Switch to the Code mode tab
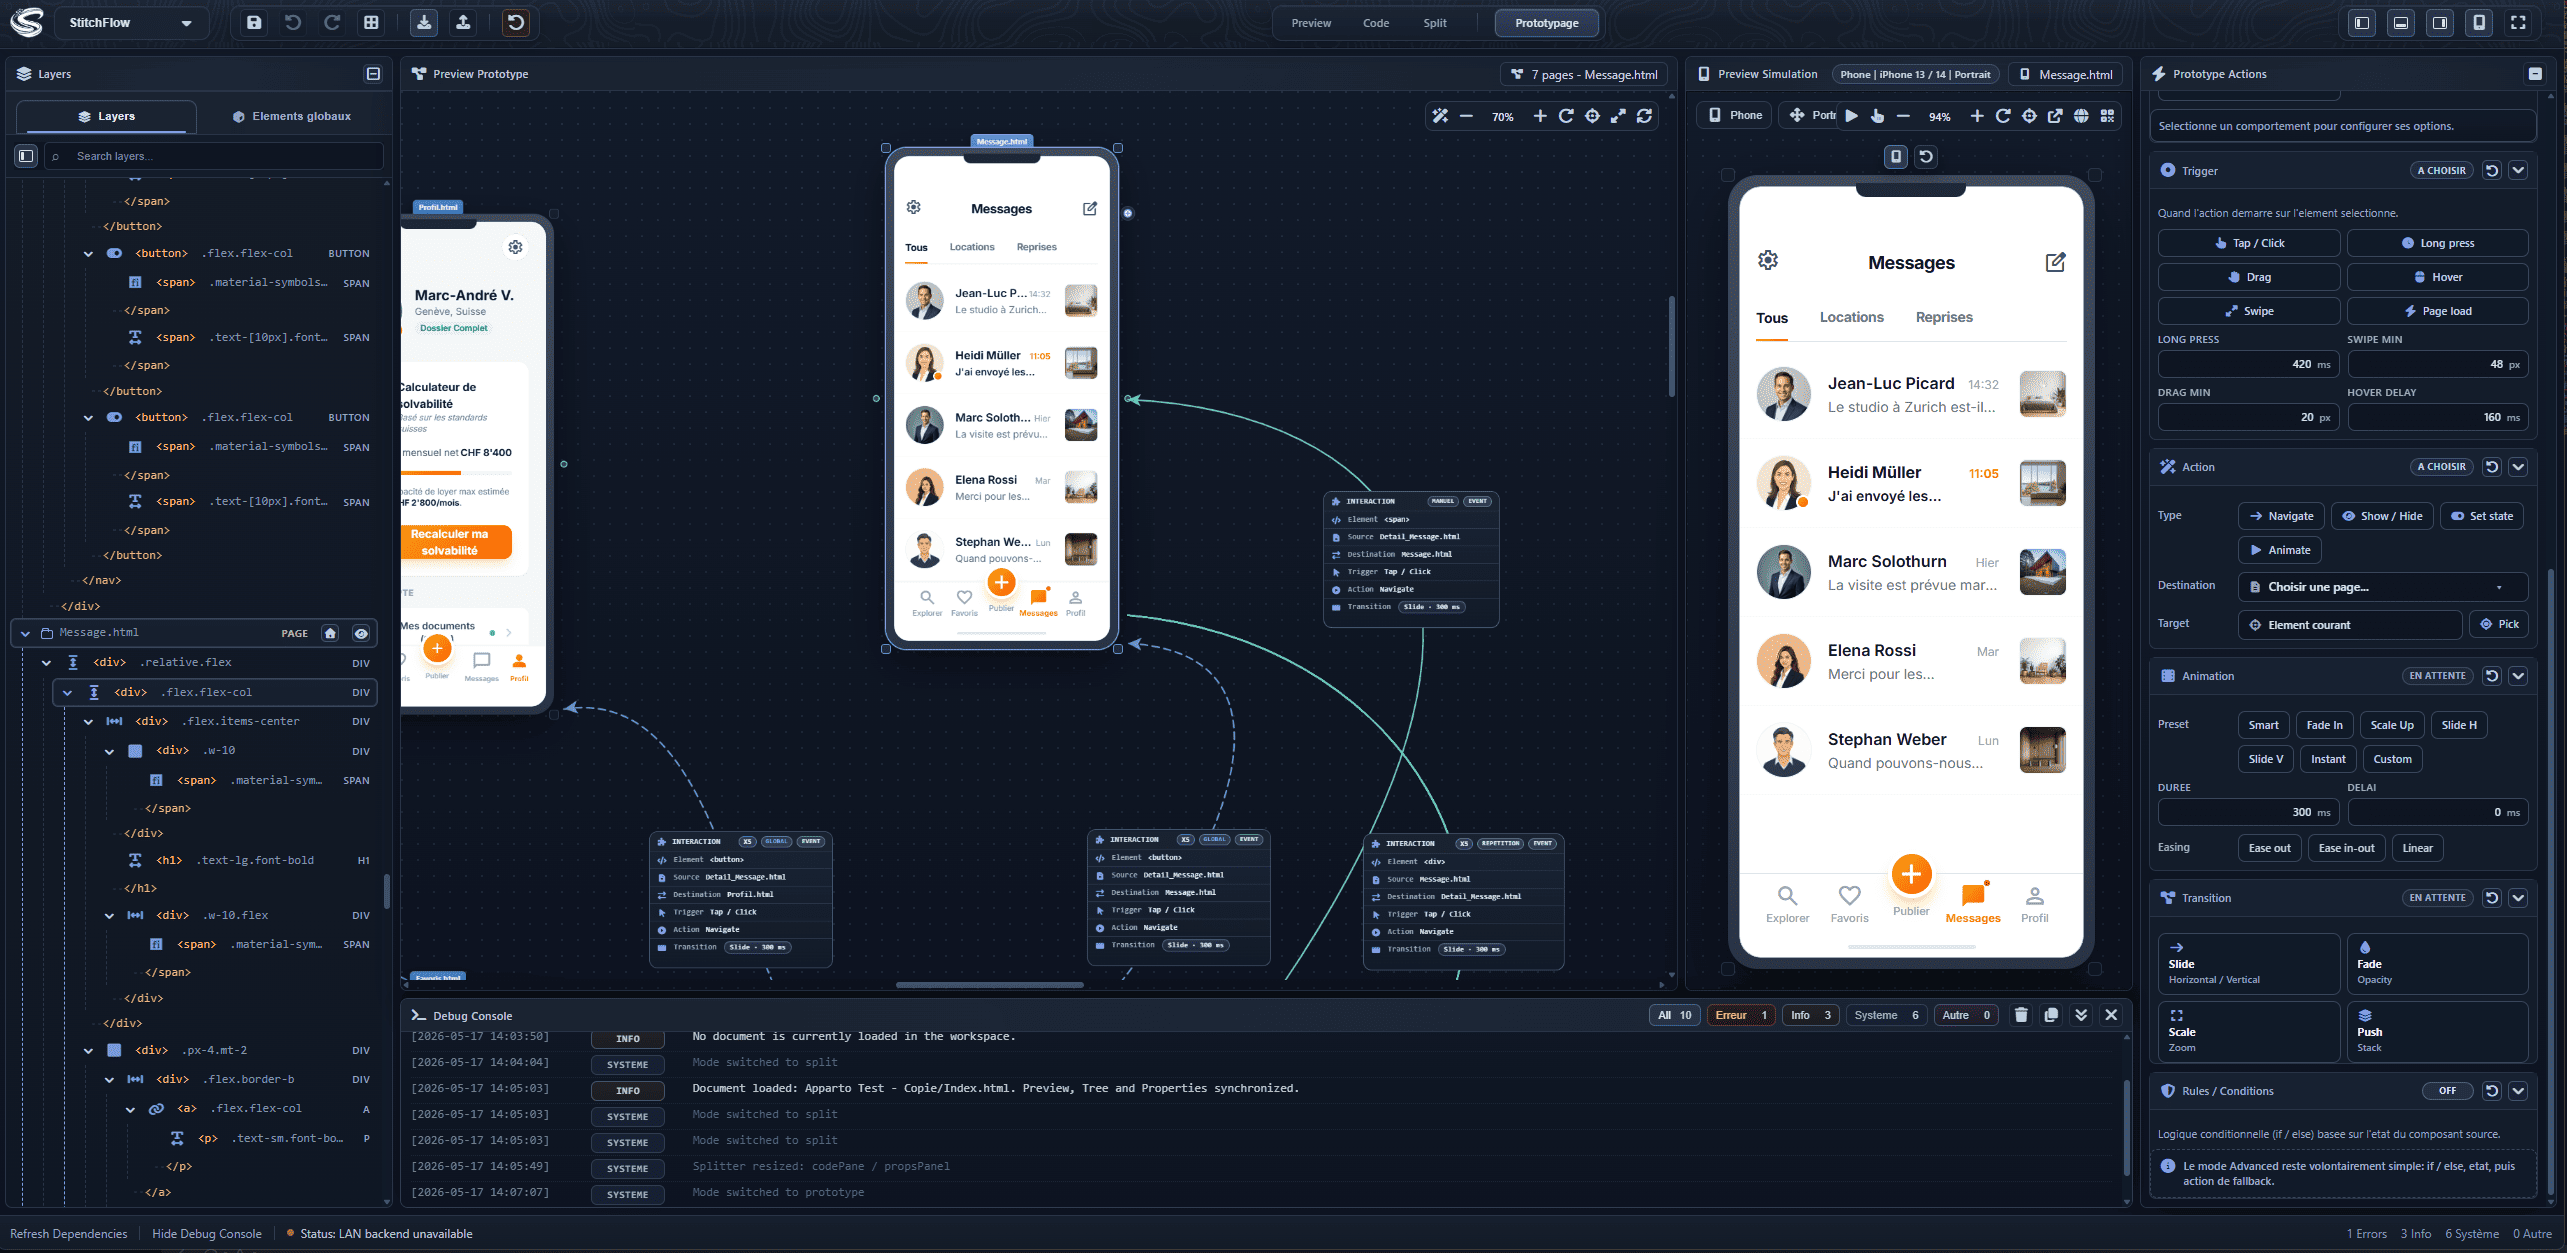Image resolution: width=2567 pixels, height=1253 pixels. [x=1376, y=23]
